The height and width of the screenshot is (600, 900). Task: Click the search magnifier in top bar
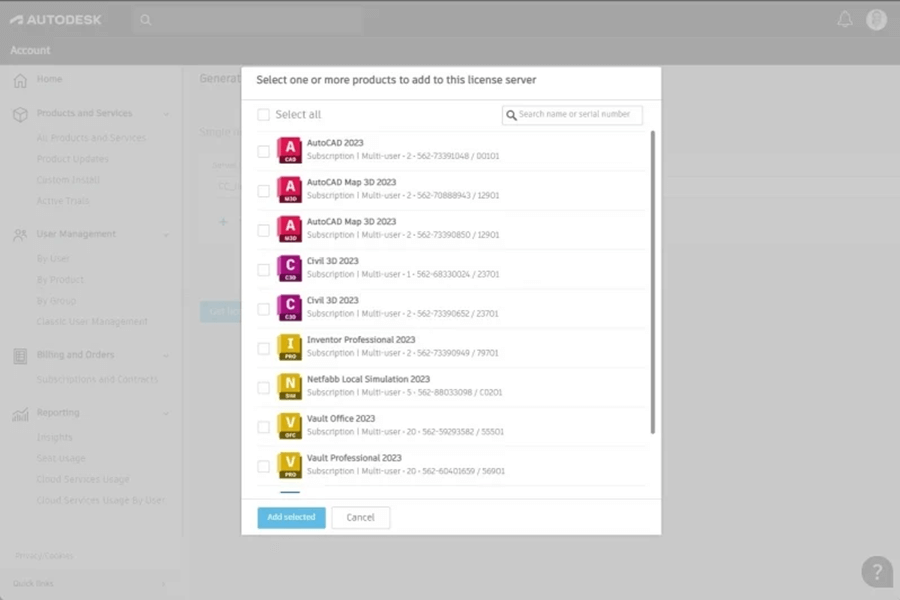[x=146, y=20]
